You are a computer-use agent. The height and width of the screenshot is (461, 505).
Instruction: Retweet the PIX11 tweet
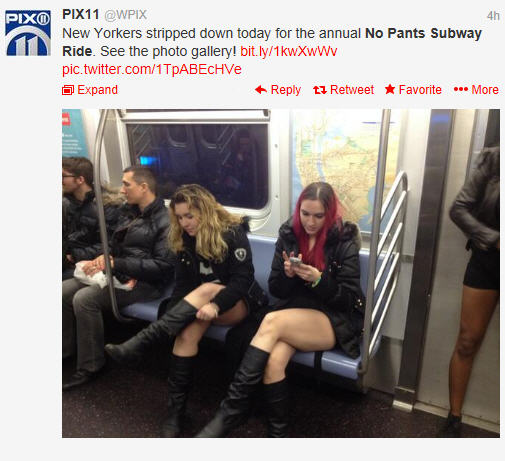point(343,90)
